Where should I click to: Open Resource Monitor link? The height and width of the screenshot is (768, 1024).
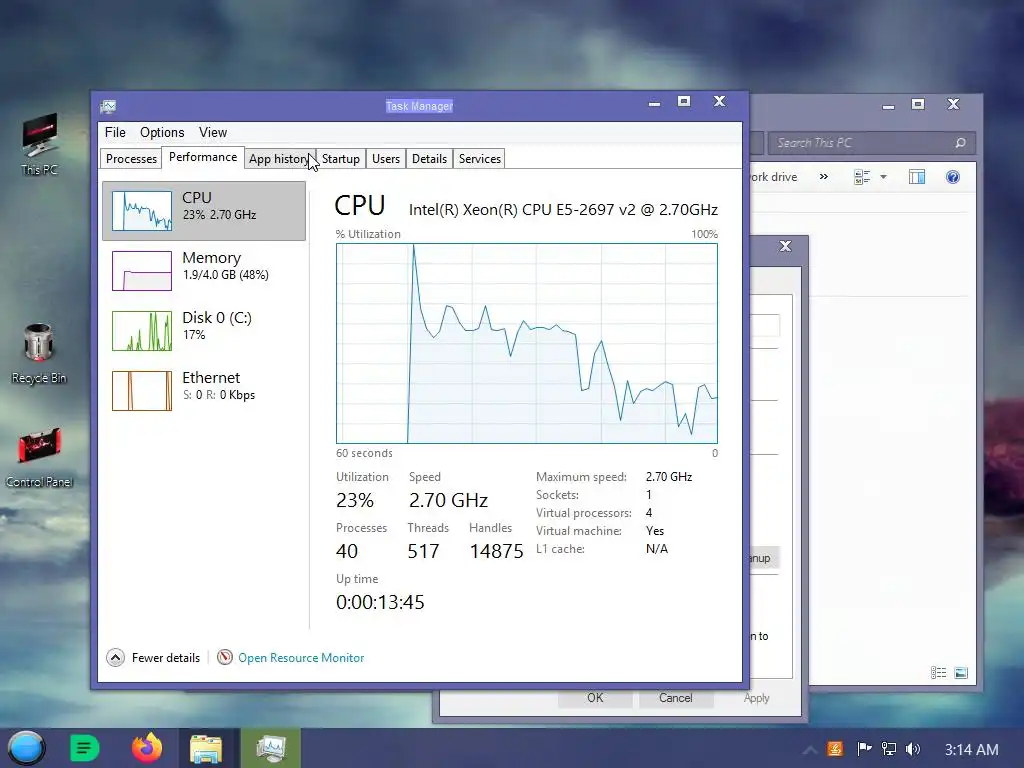[301, 658]
